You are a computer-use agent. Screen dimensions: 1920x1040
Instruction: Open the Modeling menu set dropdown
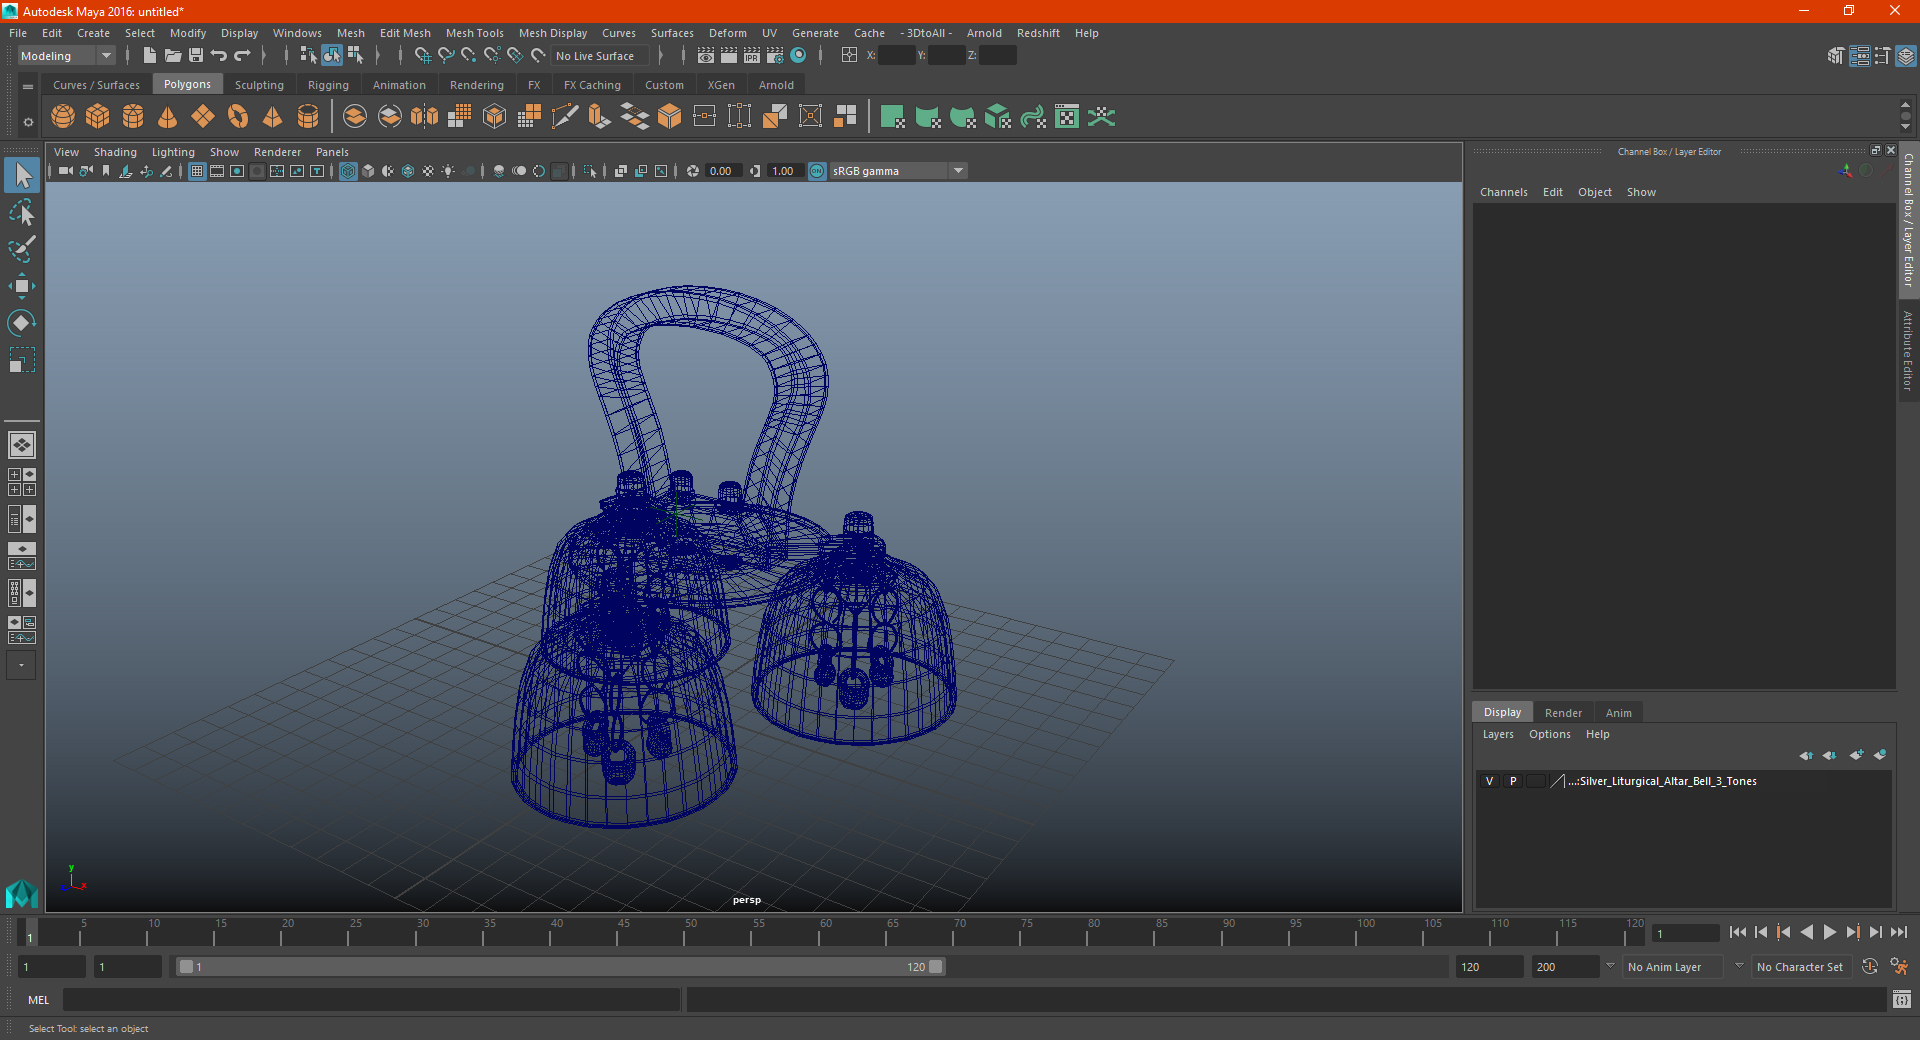(66, 56)
